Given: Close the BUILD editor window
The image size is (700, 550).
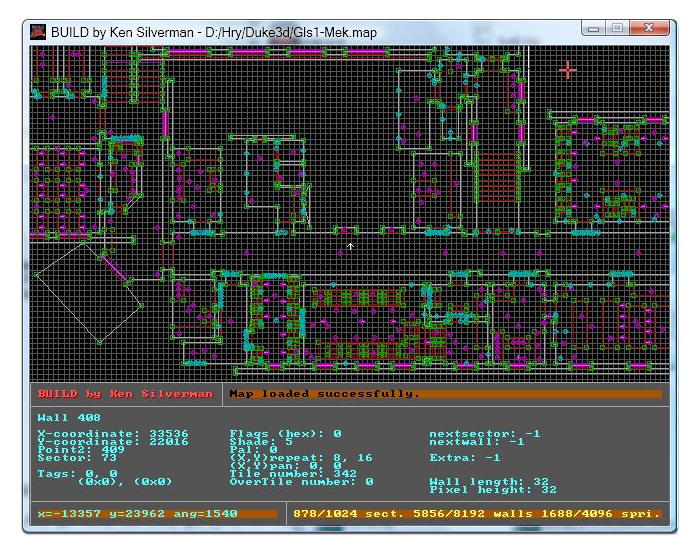Looking at the screenshot, I should coord(649,28).
